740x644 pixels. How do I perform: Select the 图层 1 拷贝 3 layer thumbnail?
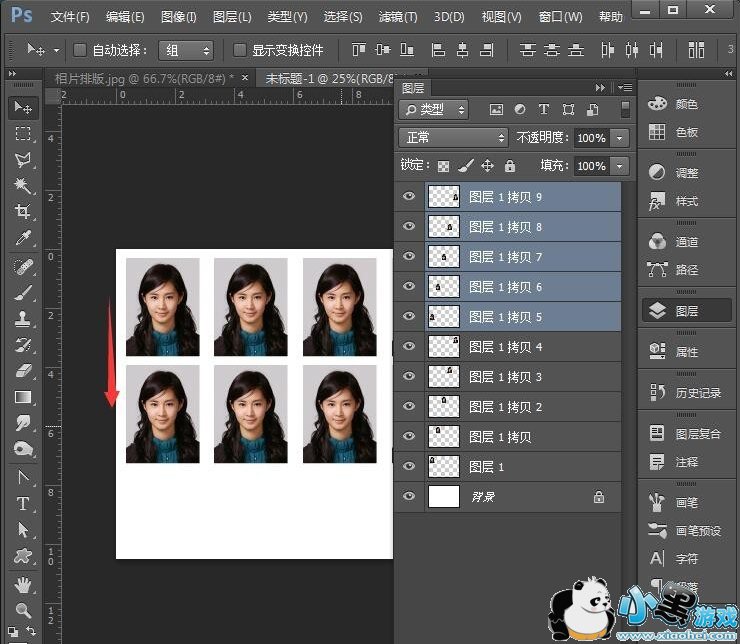(x=443, y=377)
